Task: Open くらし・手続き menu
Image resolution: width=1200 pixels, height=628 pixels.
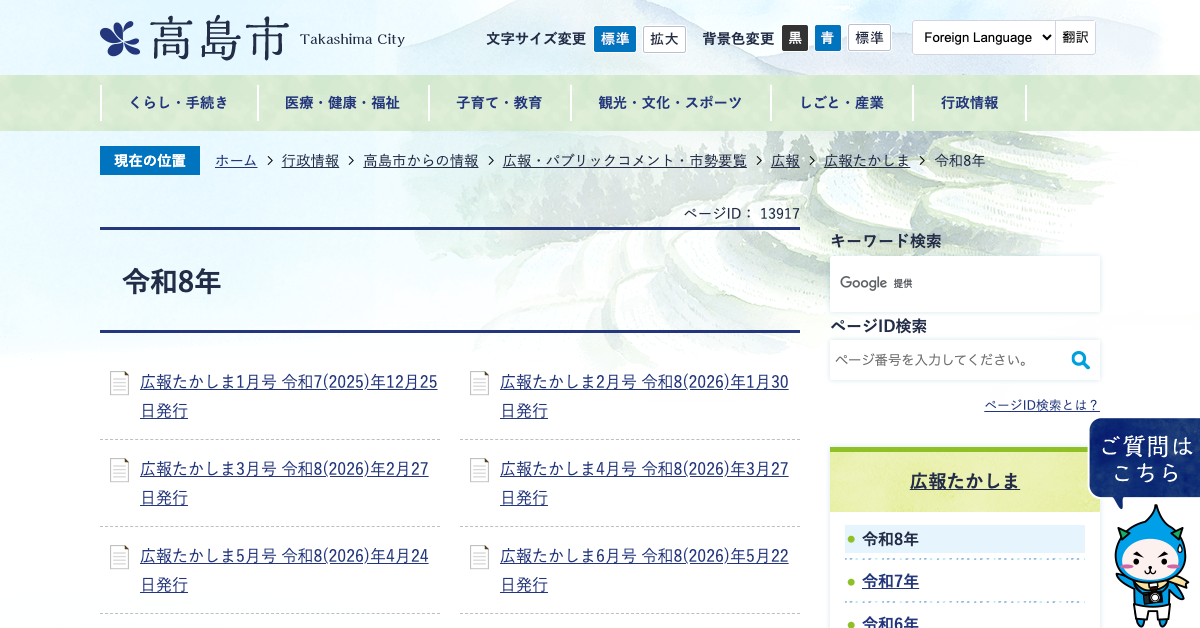Action: coord(179,103)
